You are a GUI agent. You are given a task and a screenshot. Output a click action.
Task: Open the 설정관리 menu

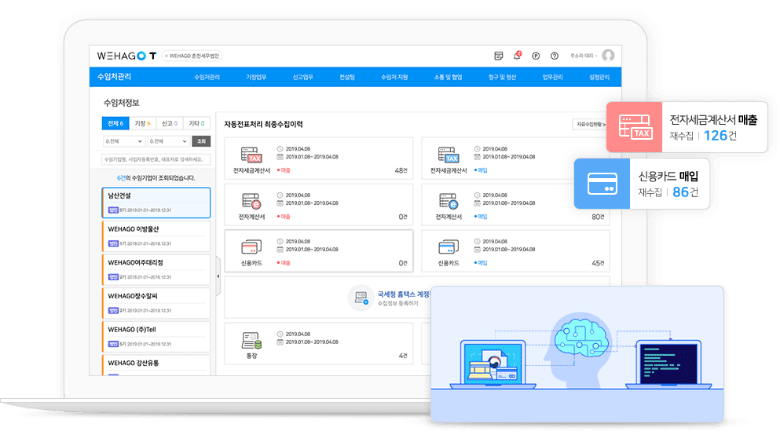point(599,77)
